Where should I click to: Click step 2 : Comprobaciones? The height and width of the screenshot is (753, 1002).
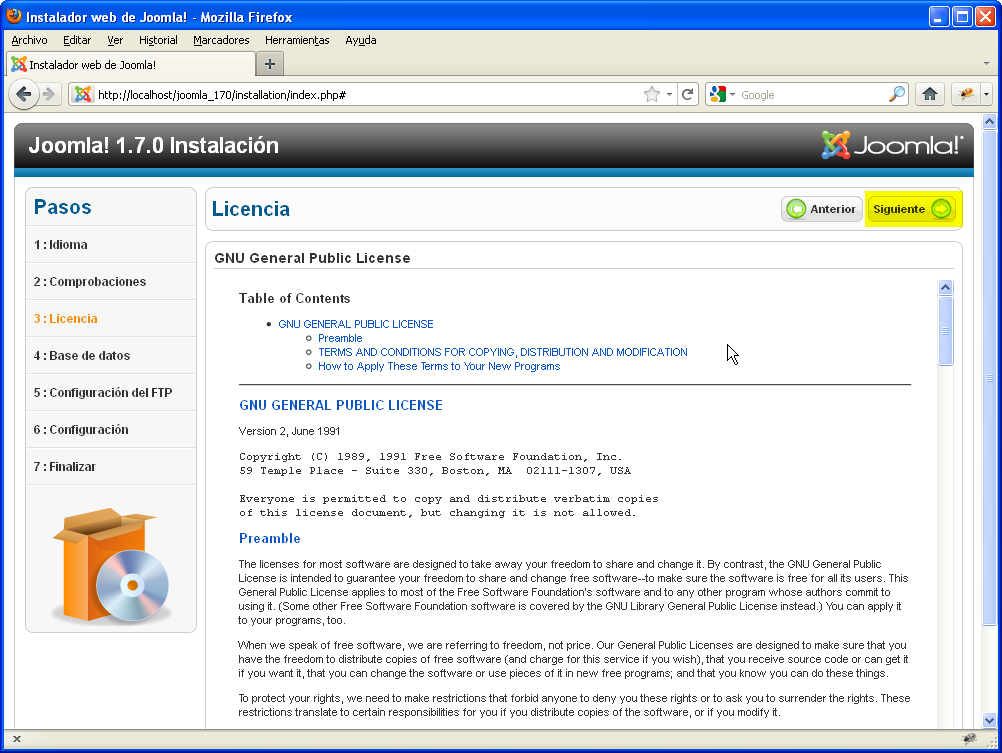111,281
